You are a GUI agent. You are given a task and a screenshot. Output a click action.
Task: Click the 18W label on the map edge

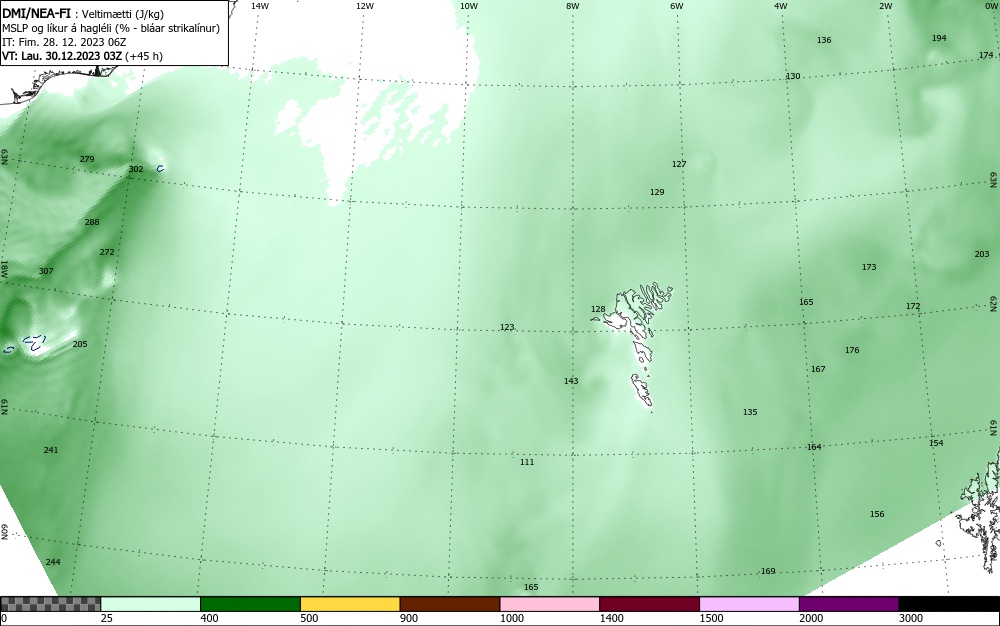(x=4, y=268)
